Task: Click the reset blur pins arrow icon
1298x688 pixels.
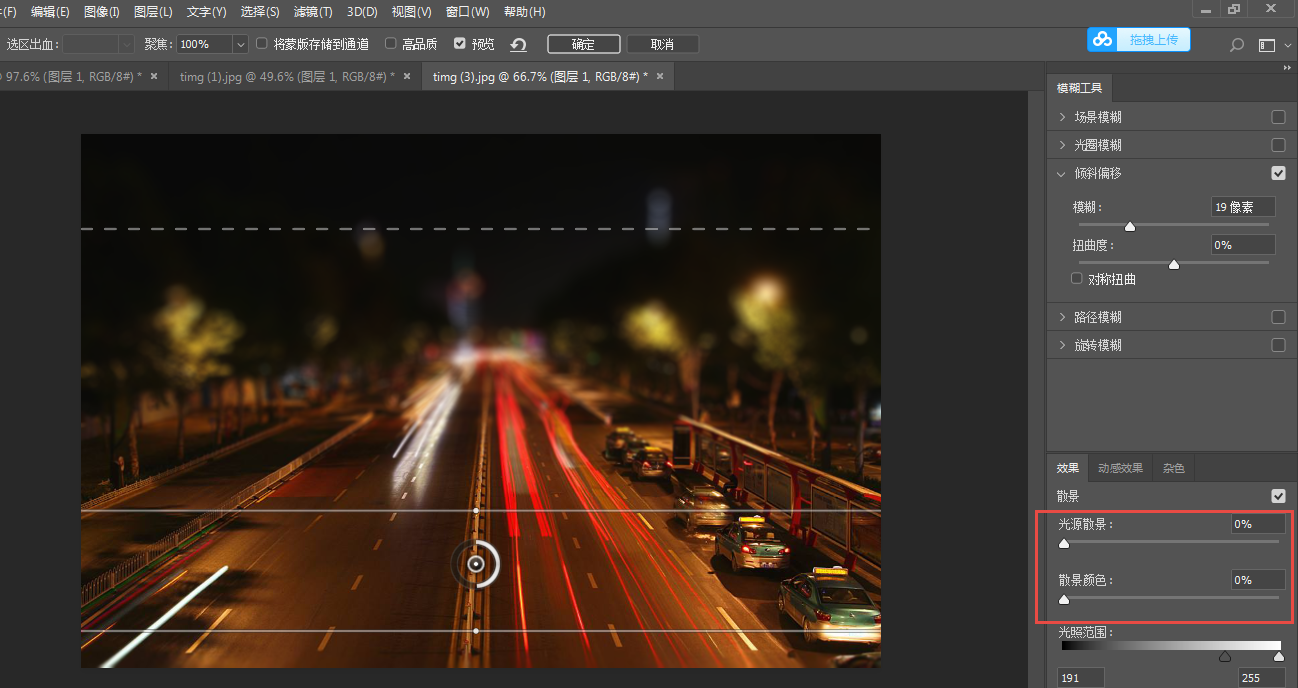Action: [518, 44]
